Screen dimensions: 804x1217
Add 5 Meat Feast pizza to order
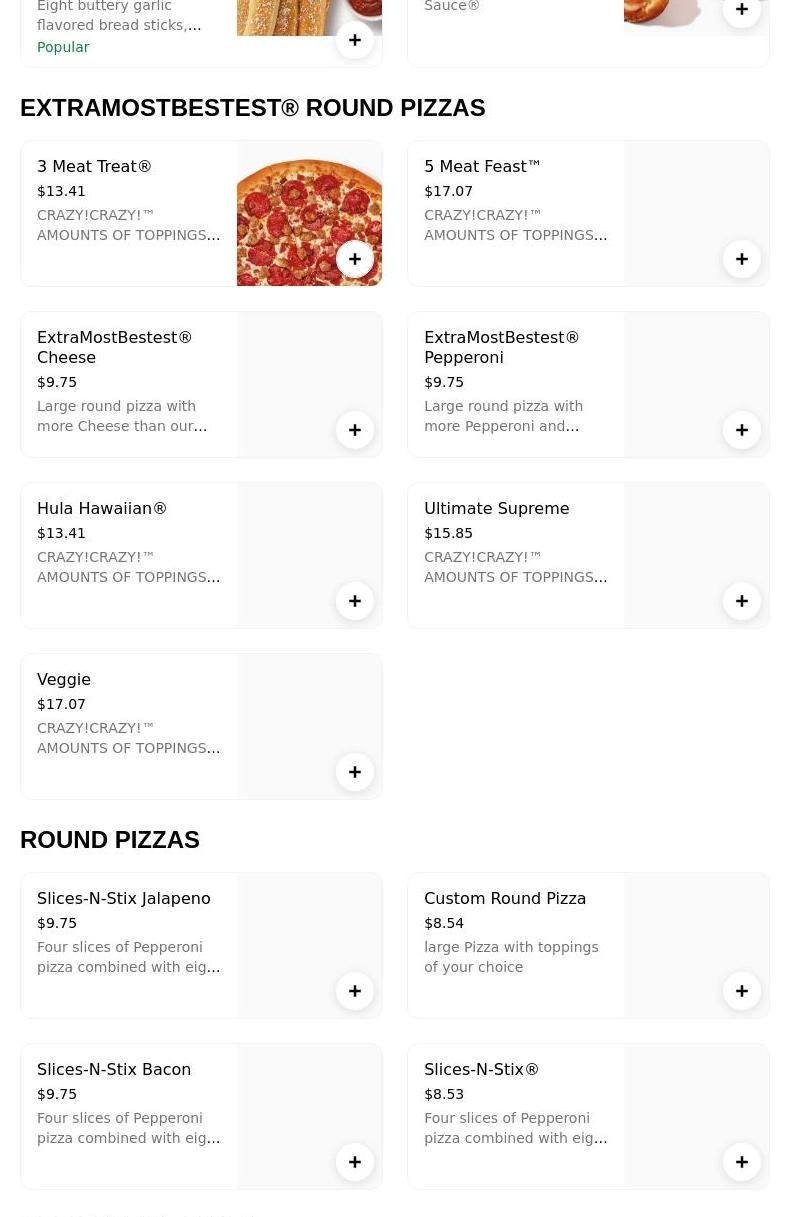coord(742,259)
